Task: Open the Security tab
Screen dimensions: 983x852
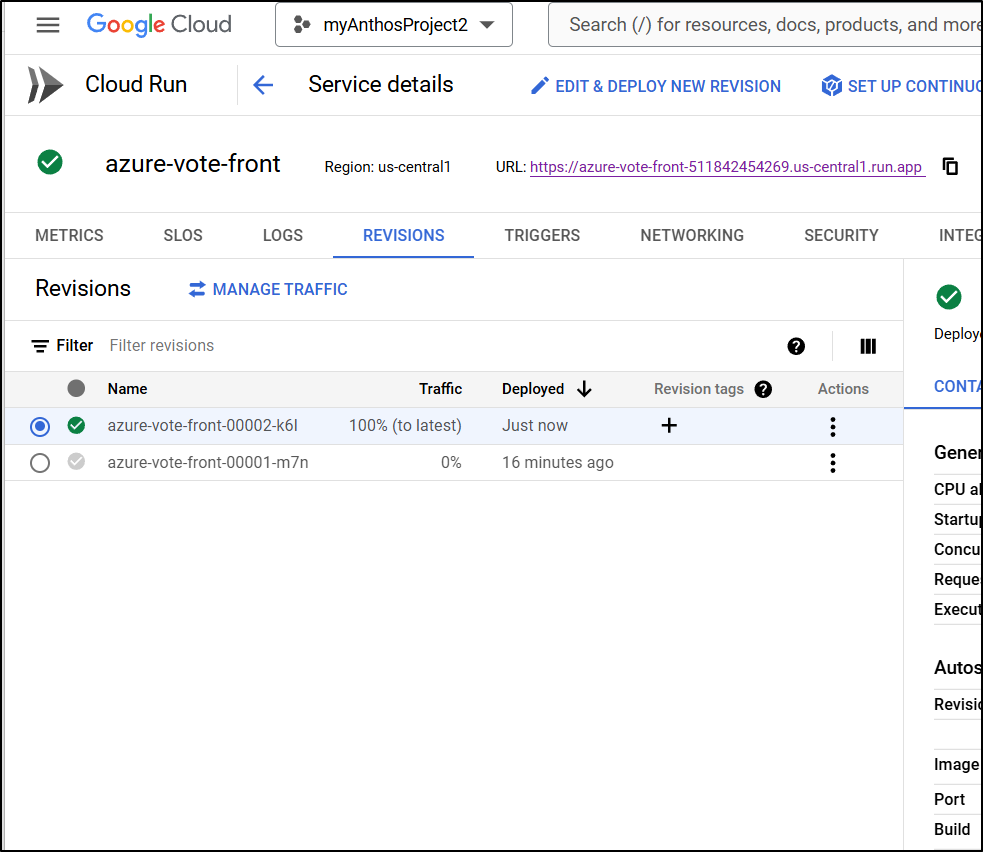Action: [841, 235]
